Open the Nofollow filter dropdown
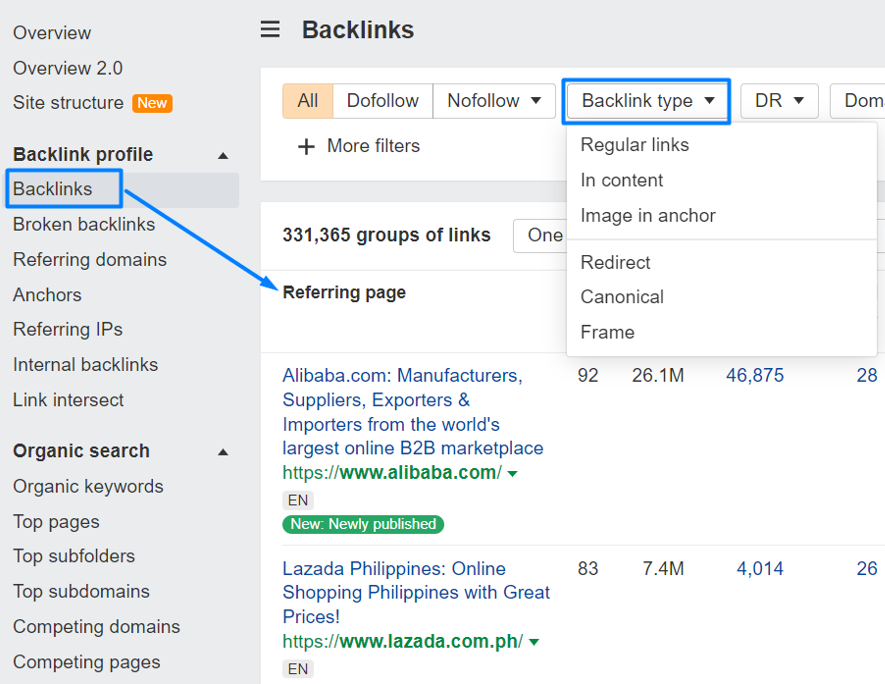Viewport: 885px width, 684px height. pos(494,101)
